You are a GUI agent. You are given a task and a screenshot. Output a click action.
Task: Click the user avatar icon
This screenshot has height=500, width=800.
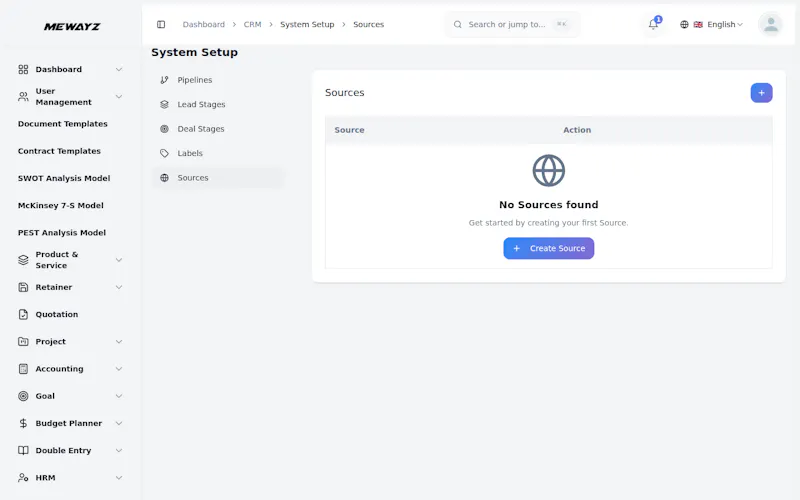pyautogui.click(x=770, y=24)
